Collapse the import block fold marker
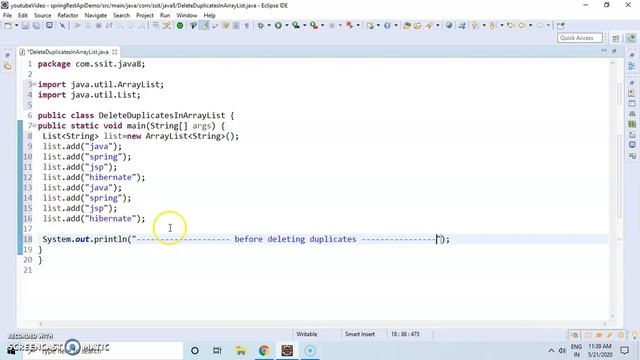This screenshot has width=640, height=360. coord(35,84)
